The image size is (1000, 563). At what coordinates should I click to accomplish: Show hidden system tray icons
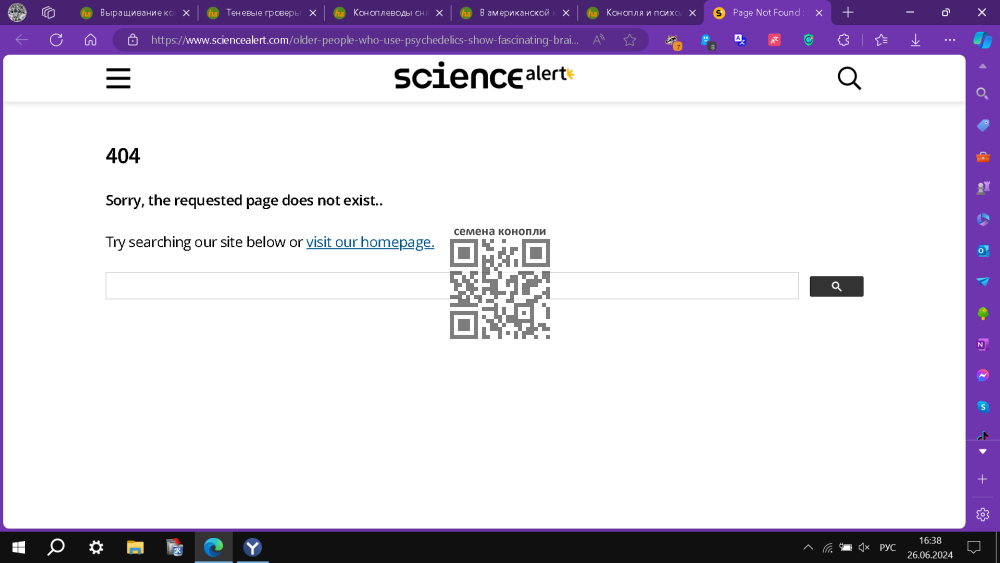point(808,547)
